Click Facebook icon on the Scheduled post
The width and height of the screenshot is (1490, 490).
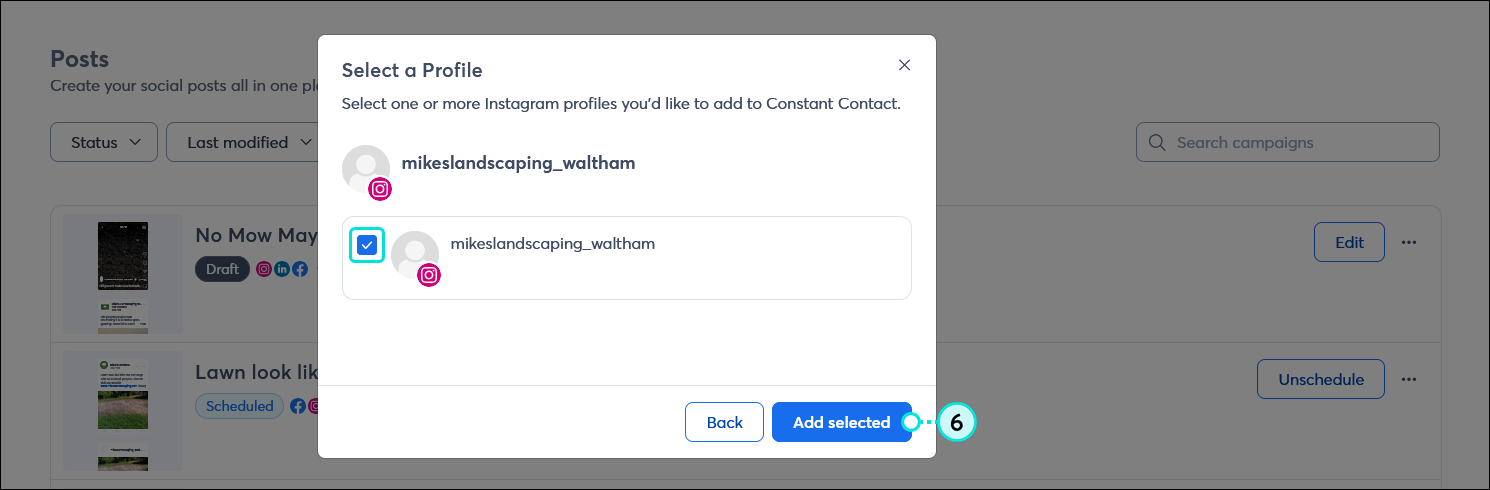click(297, 406)
